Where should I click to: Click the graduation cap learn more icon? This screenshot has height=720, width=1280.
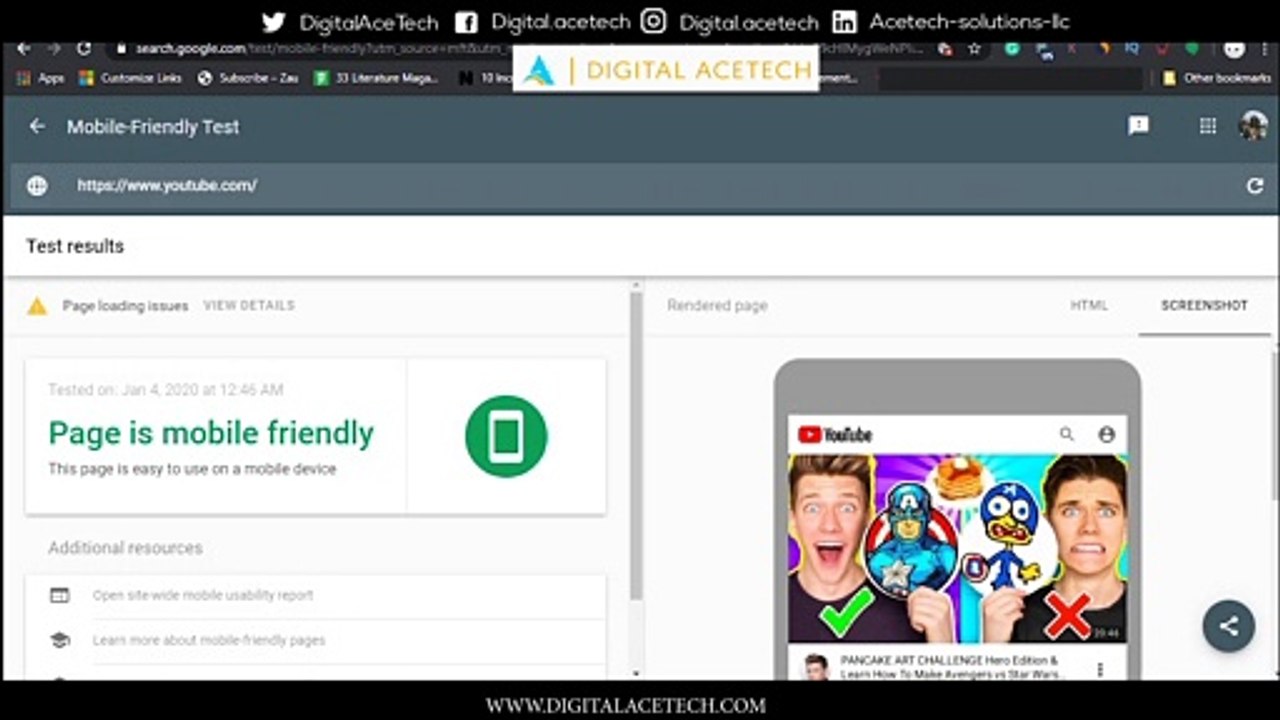pos(60,640)
